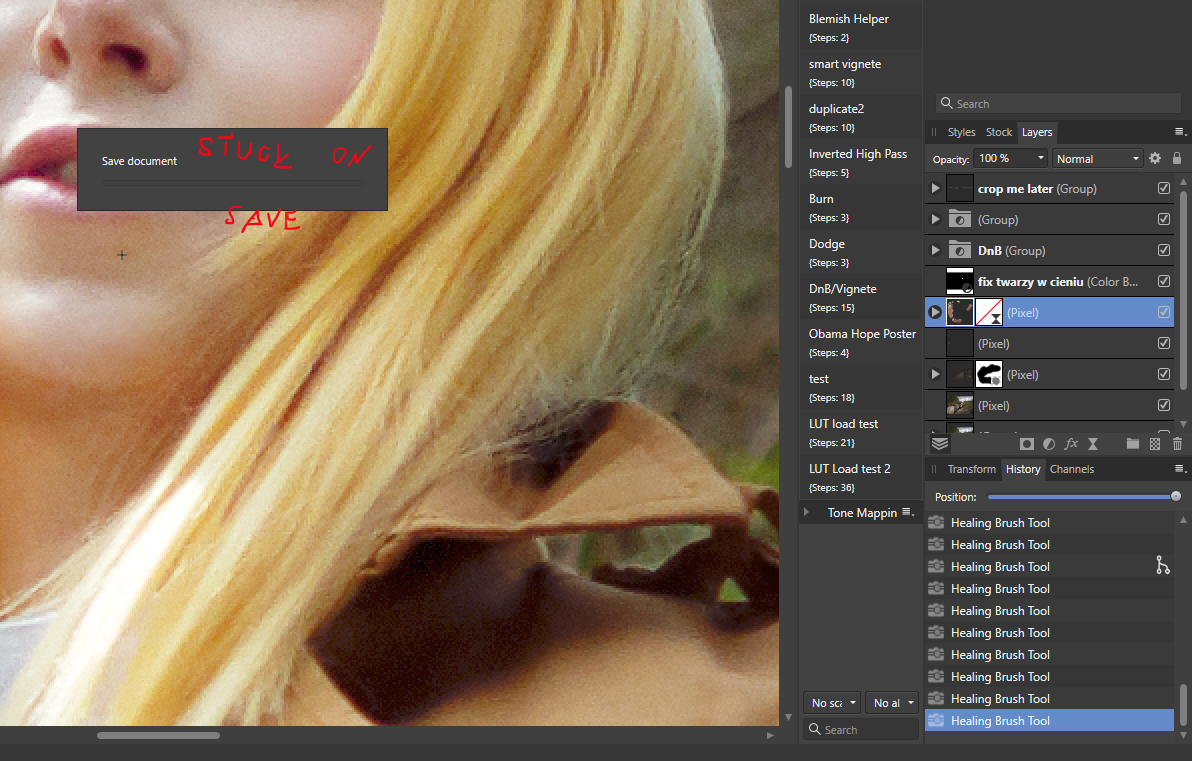The image size is (1192, 761).
Task: Expand the crop me later group
Action: click(x=936, y=188)
